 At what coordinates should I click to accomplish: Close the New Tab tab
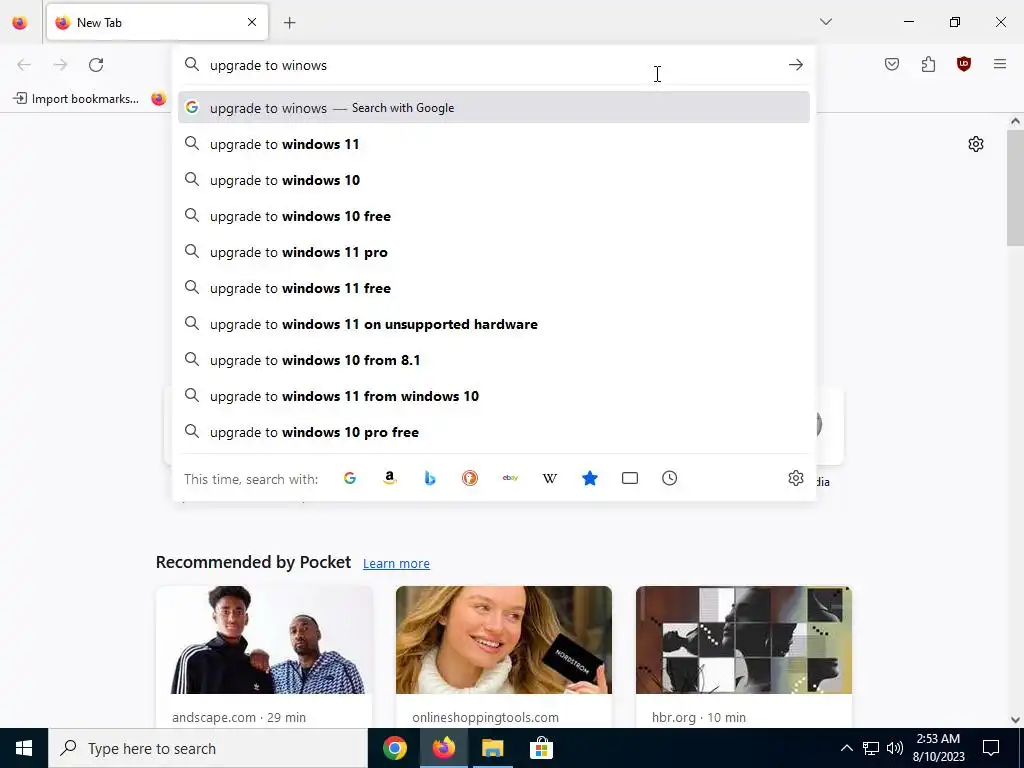252,22
